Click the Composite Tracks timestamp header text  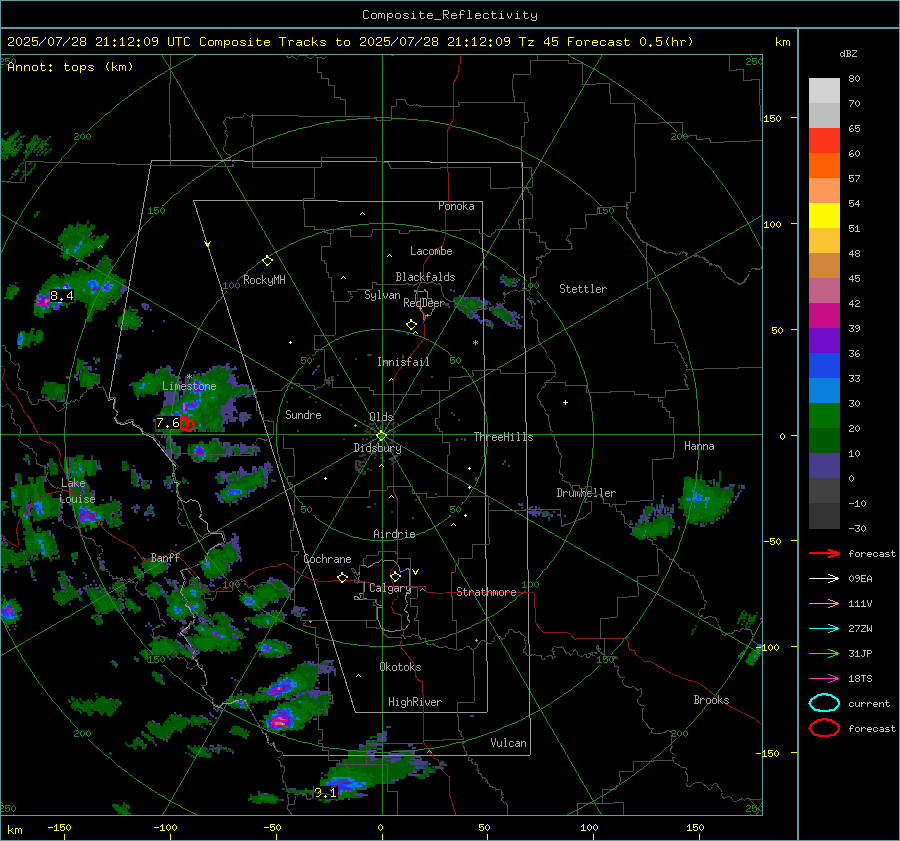[350, 42]
